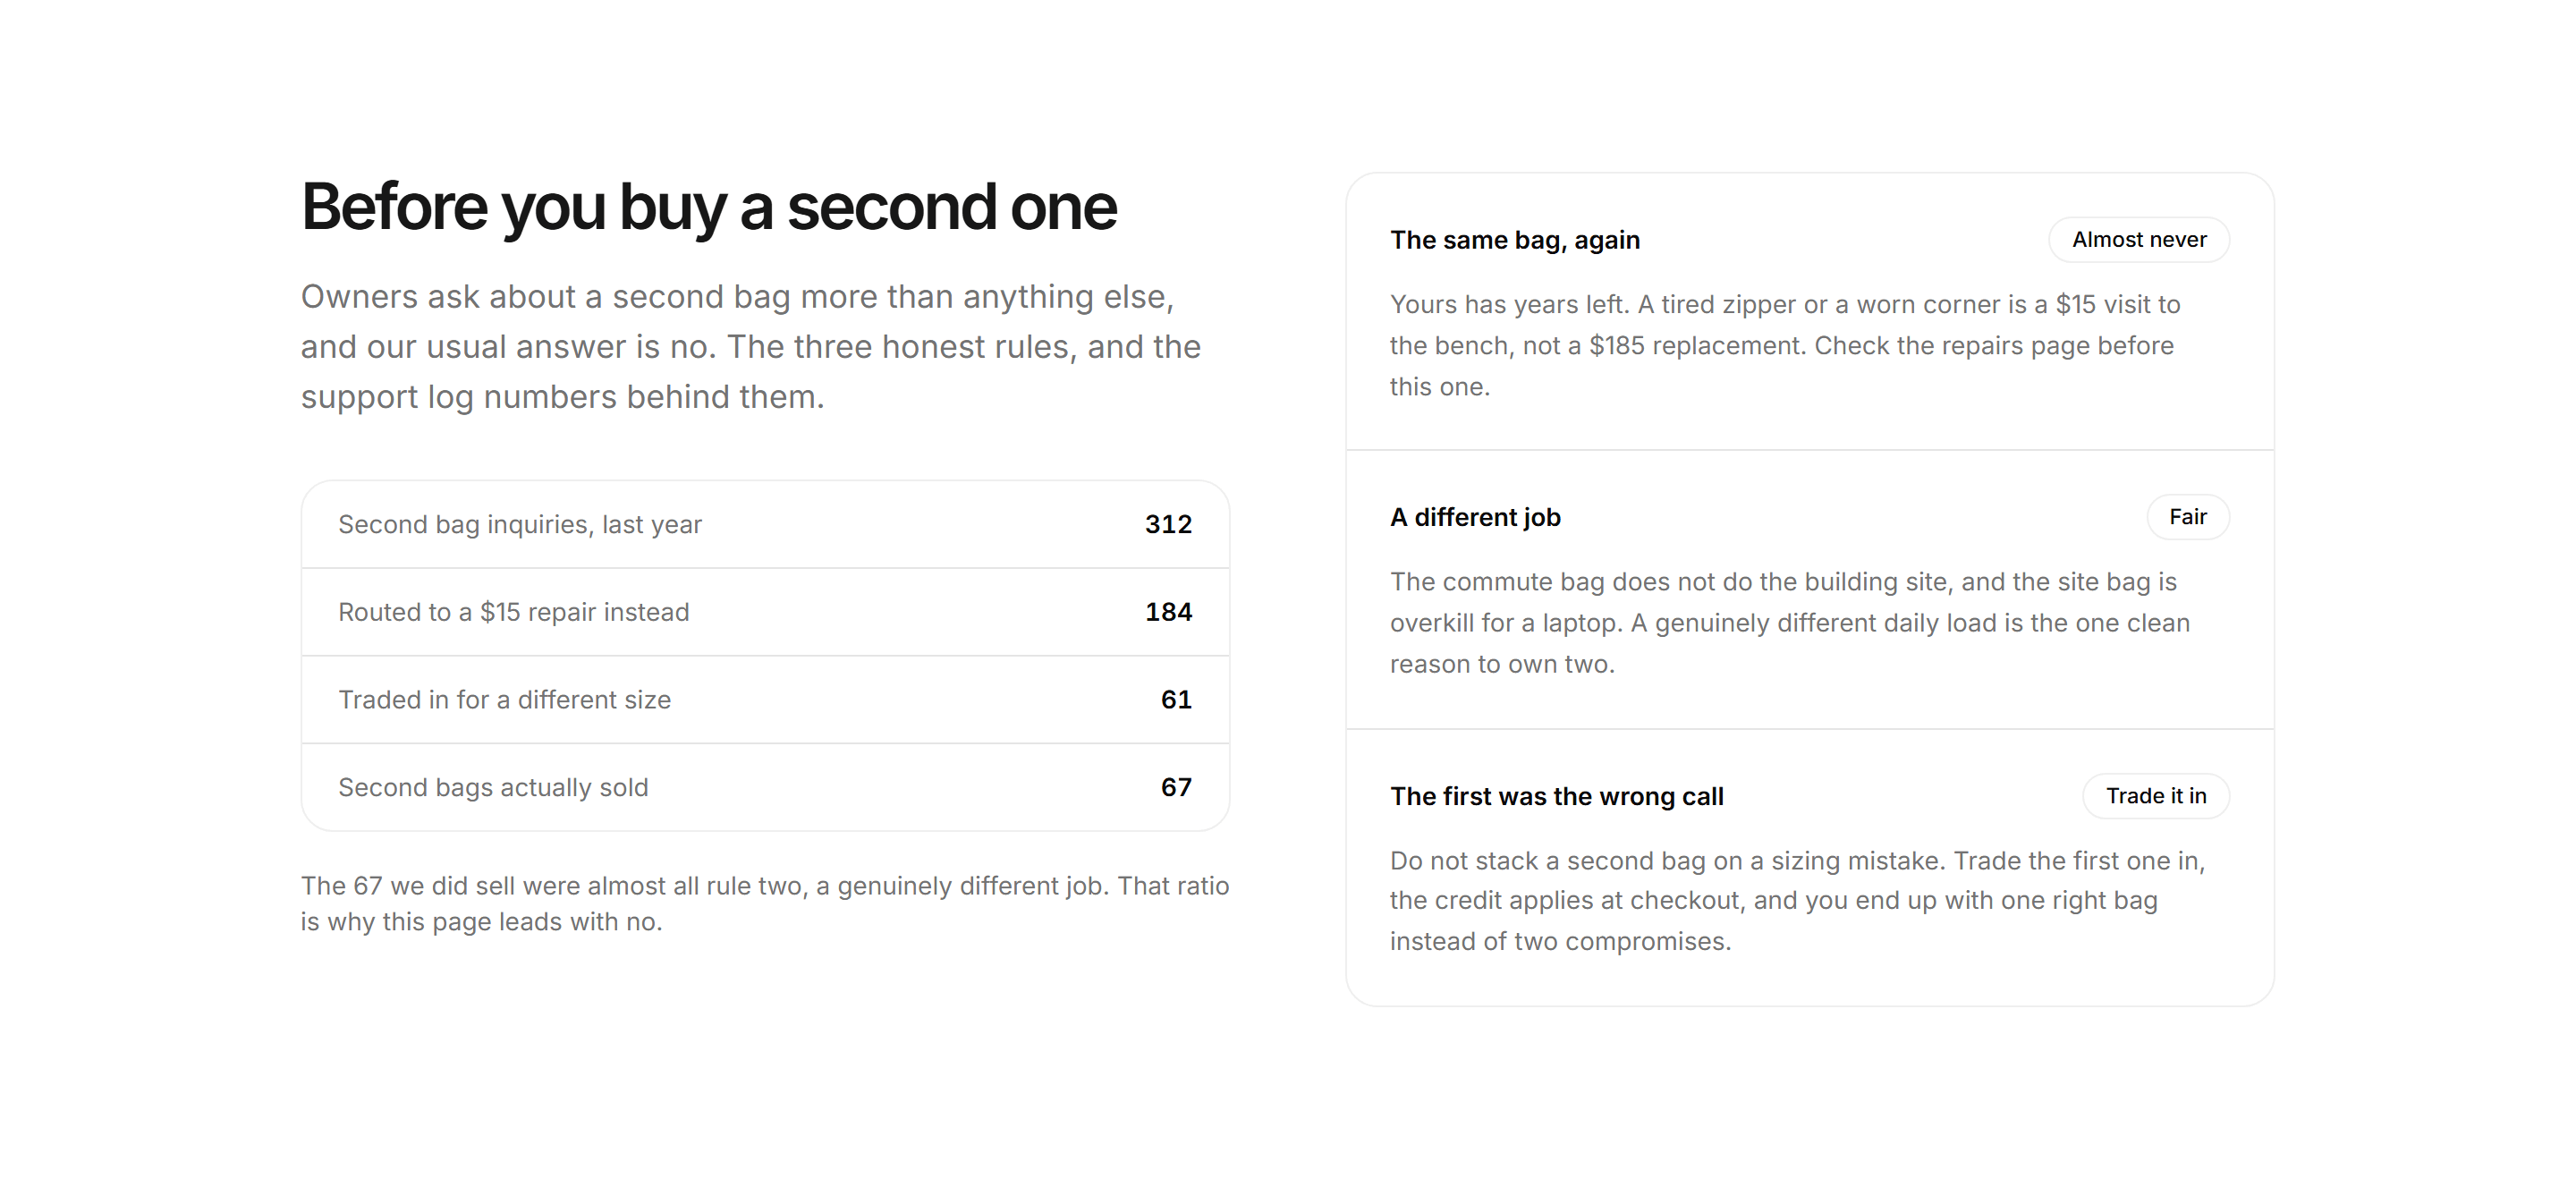The width and height of the screenshot is (2576, 1179).
Task: Click the 67 sold value
Action: click(1176, 787)
